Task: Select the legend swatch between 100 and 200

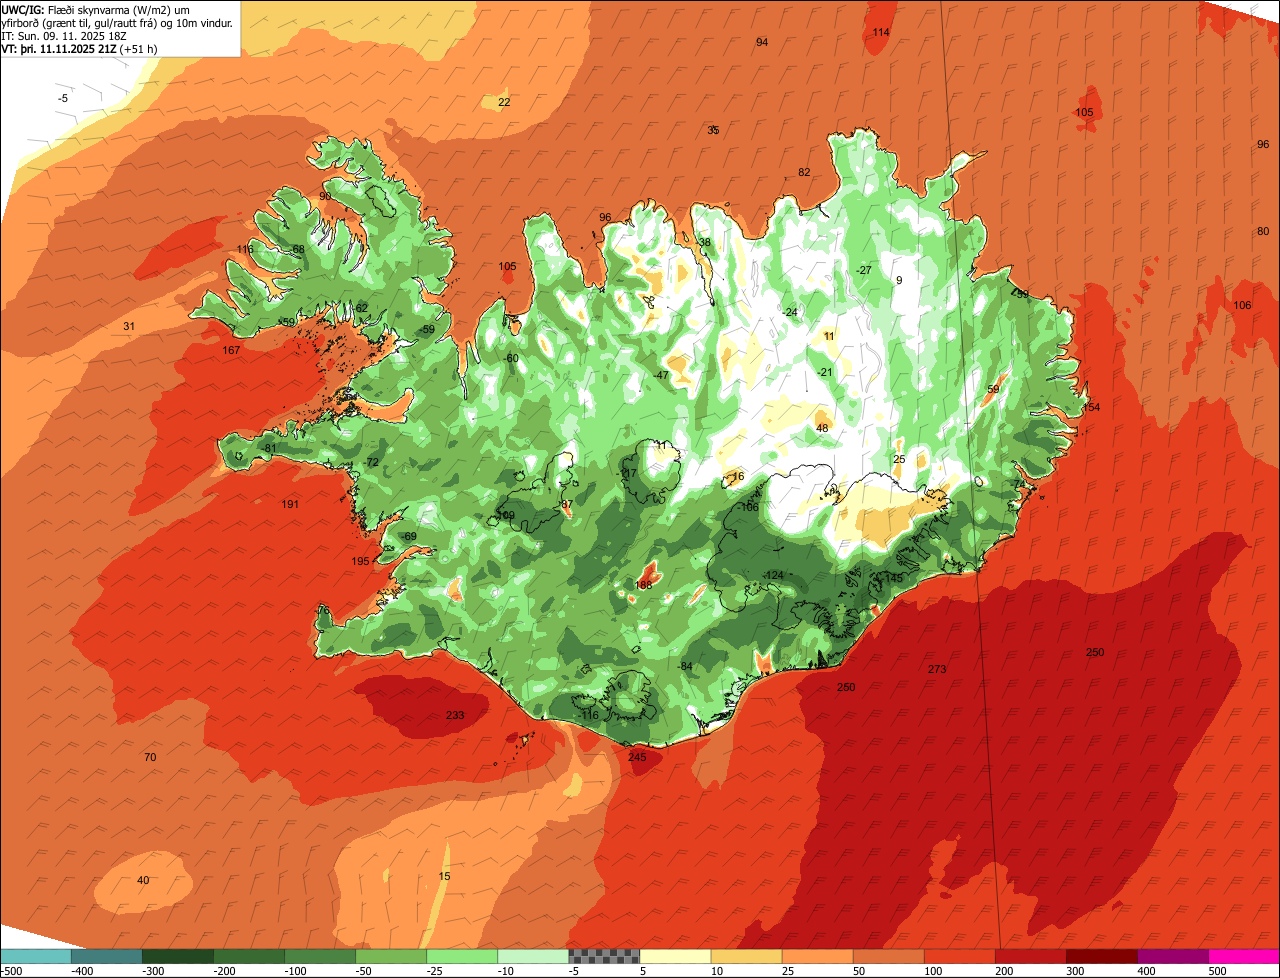Action: pos(960,955)
